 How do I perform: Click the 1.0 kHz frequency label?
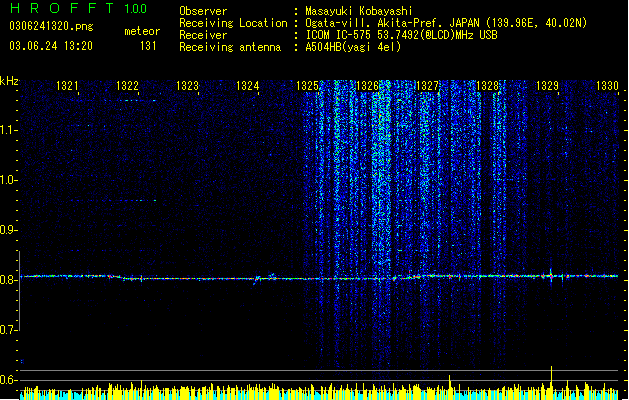click(9, 180)
